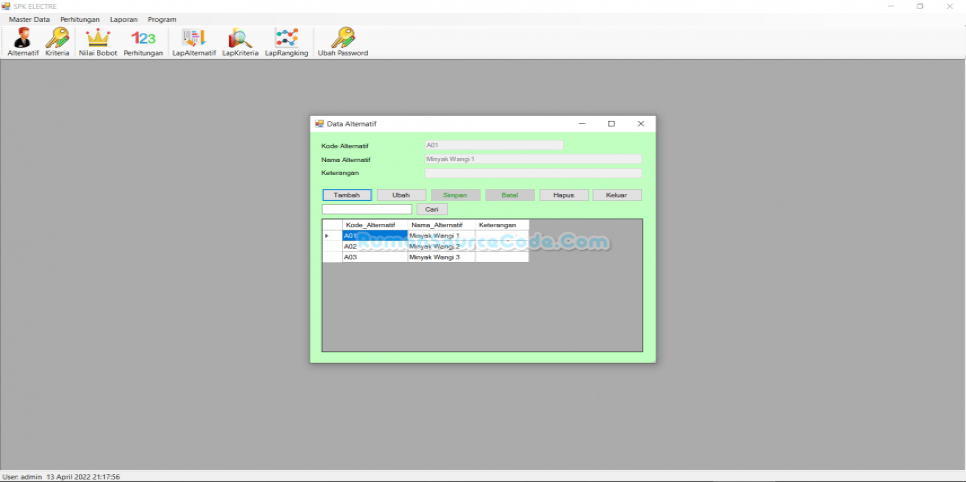Focus the search text field beside Cari
Screen dimensions: 966x482
(367, 210)
